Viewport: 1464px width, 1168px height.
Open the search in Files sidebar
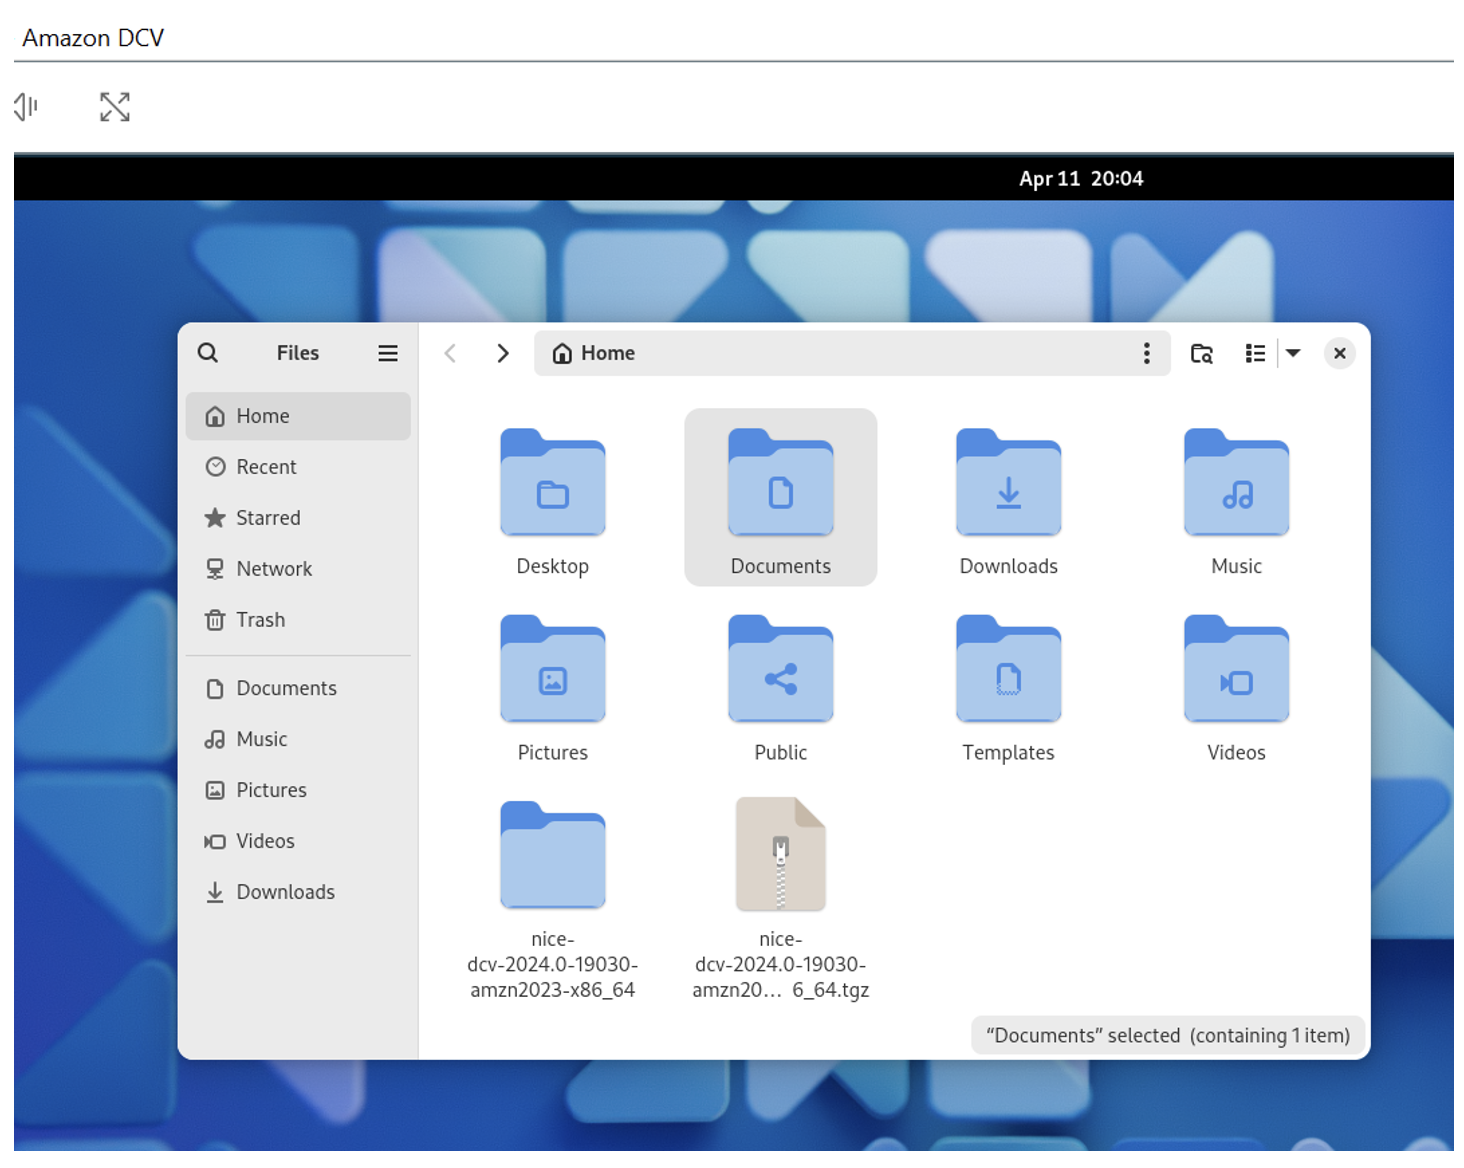(208, 353)
